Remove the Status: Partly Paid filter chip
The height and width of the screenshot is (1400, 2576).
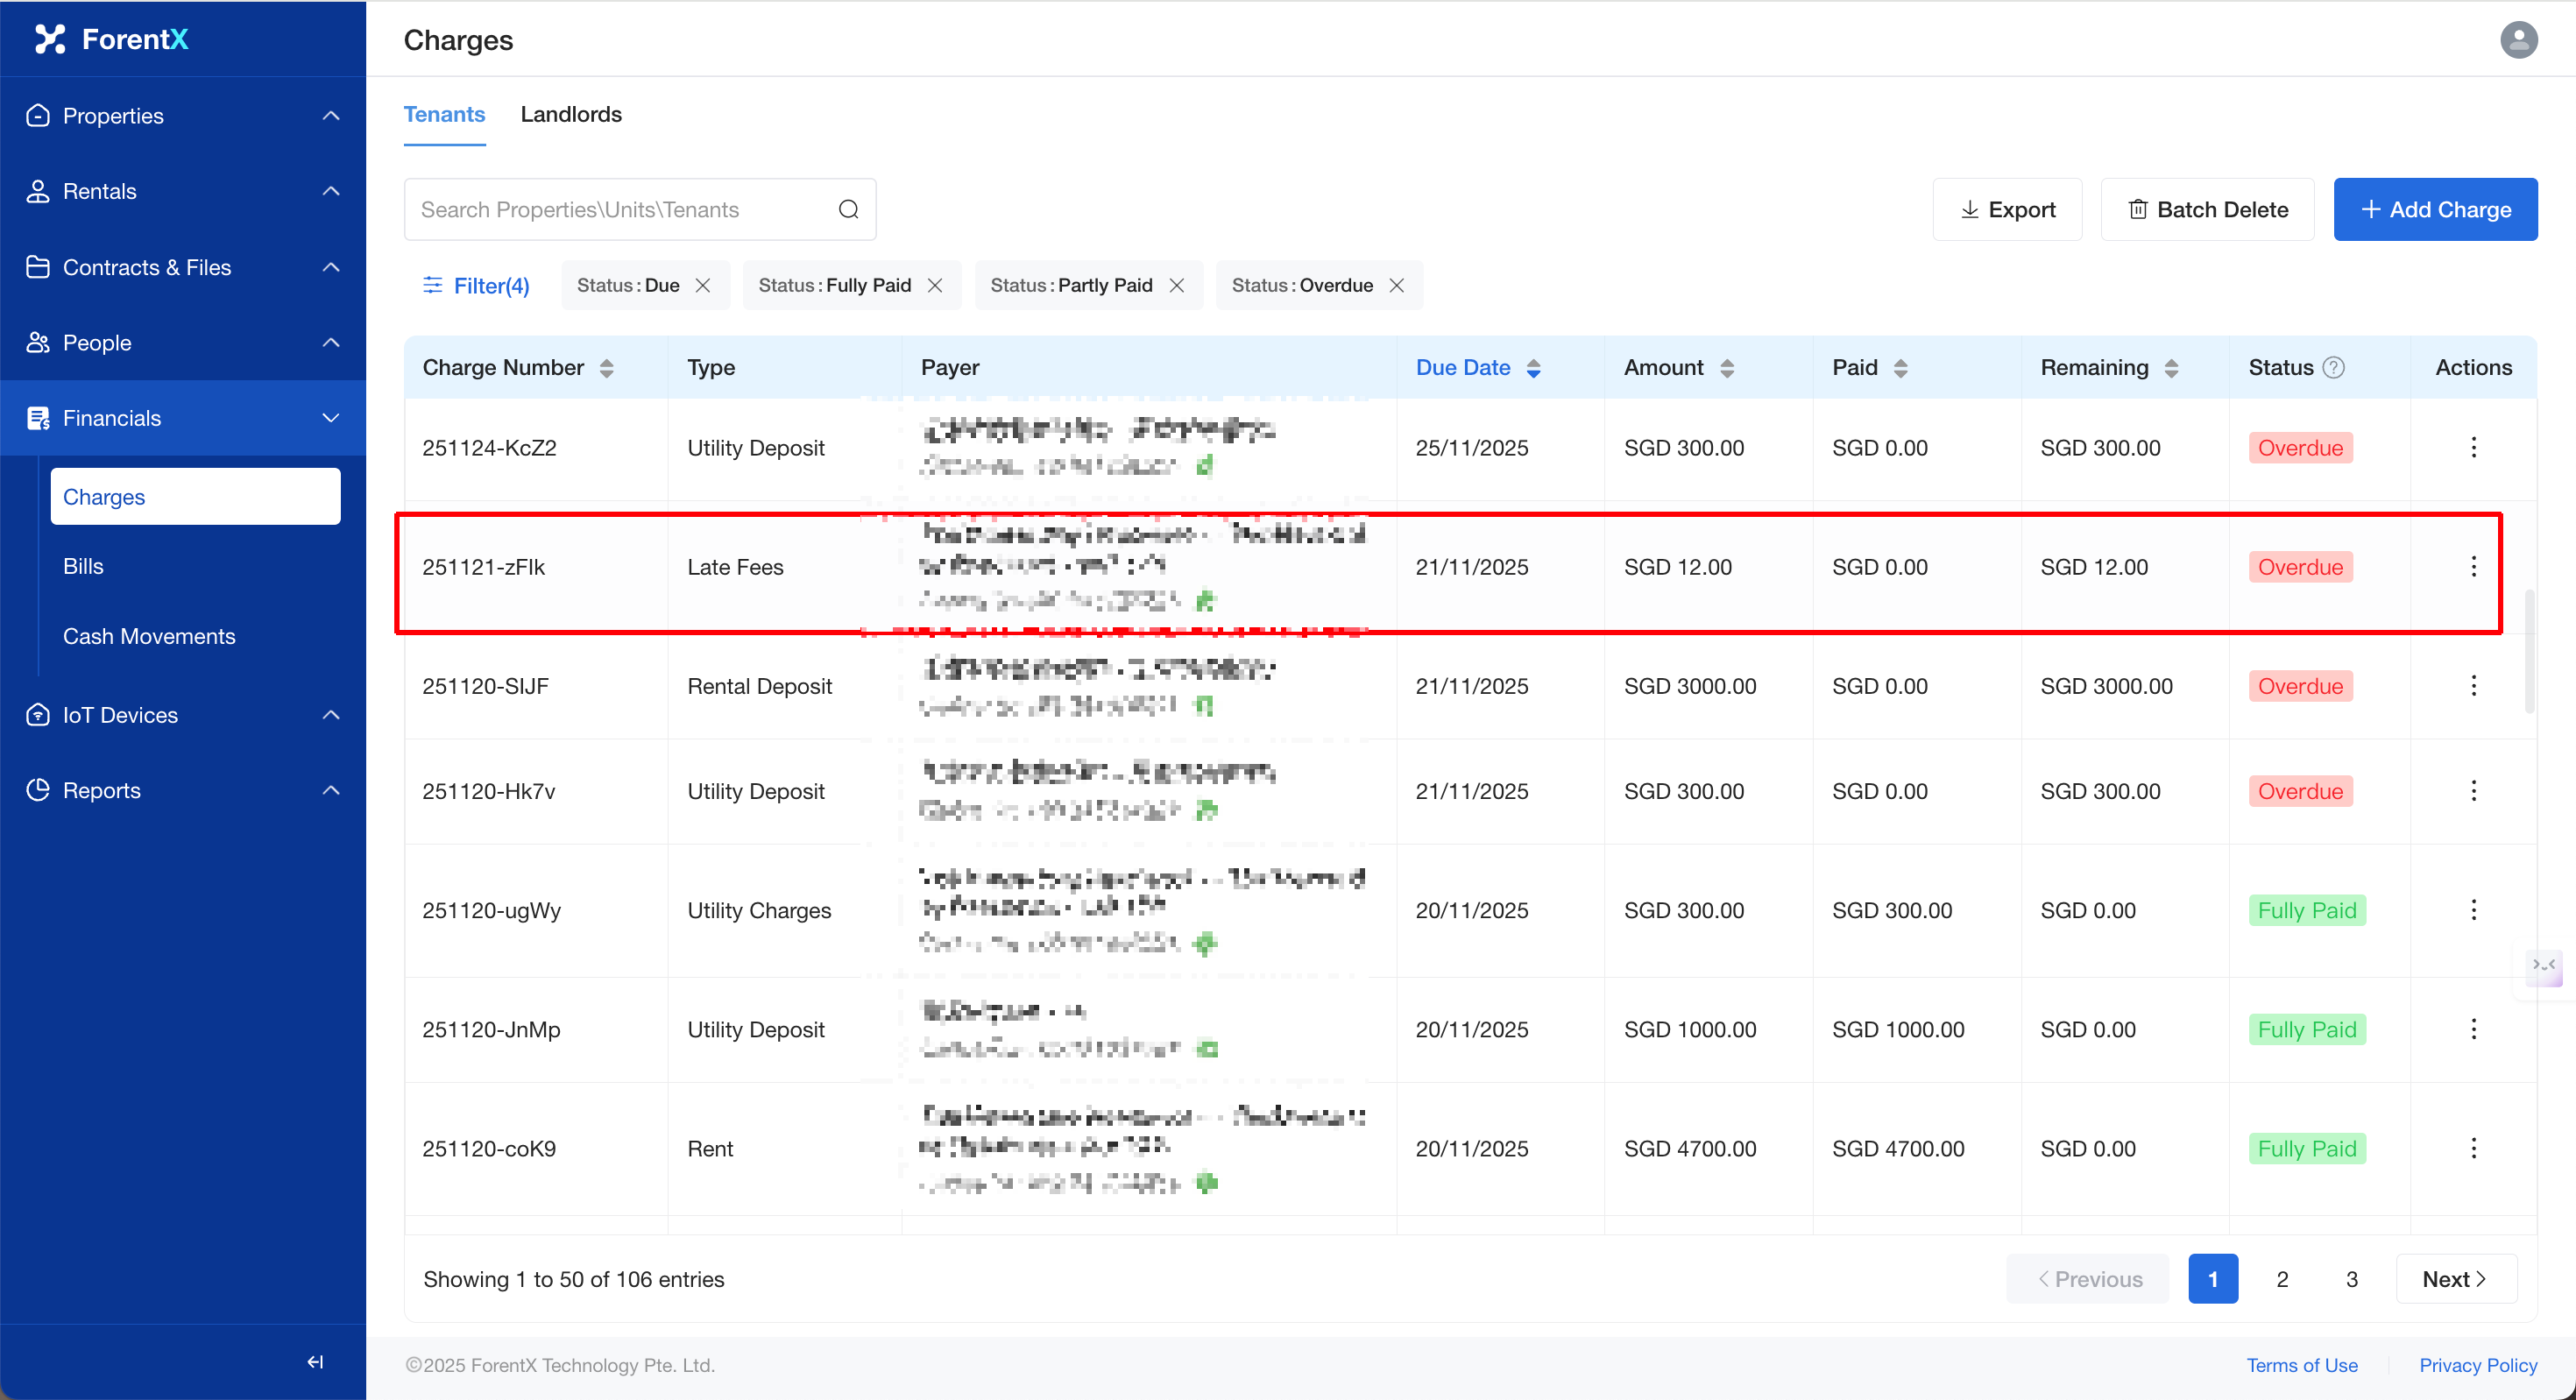(x=1177, y=286)
